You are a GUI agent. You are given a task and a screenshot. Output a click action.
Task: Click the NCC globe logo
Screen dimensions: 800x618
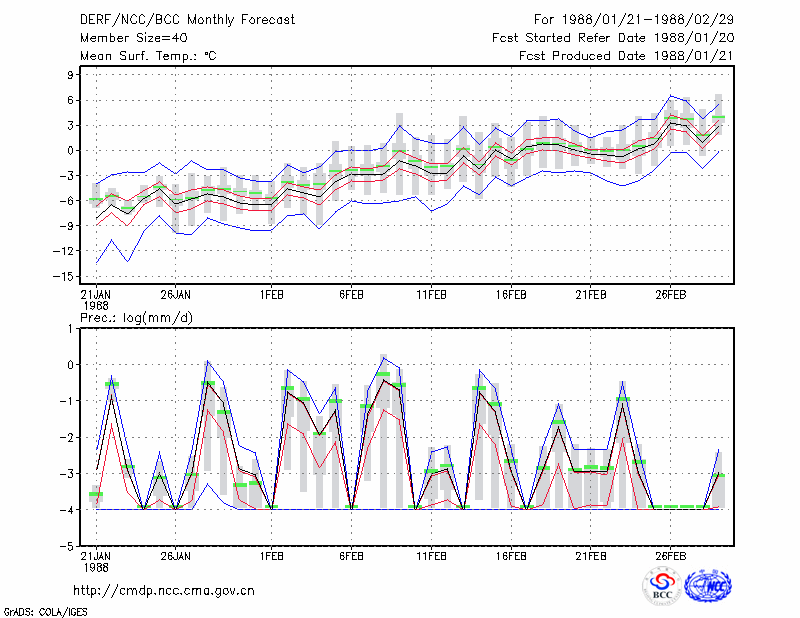(708, 586)
